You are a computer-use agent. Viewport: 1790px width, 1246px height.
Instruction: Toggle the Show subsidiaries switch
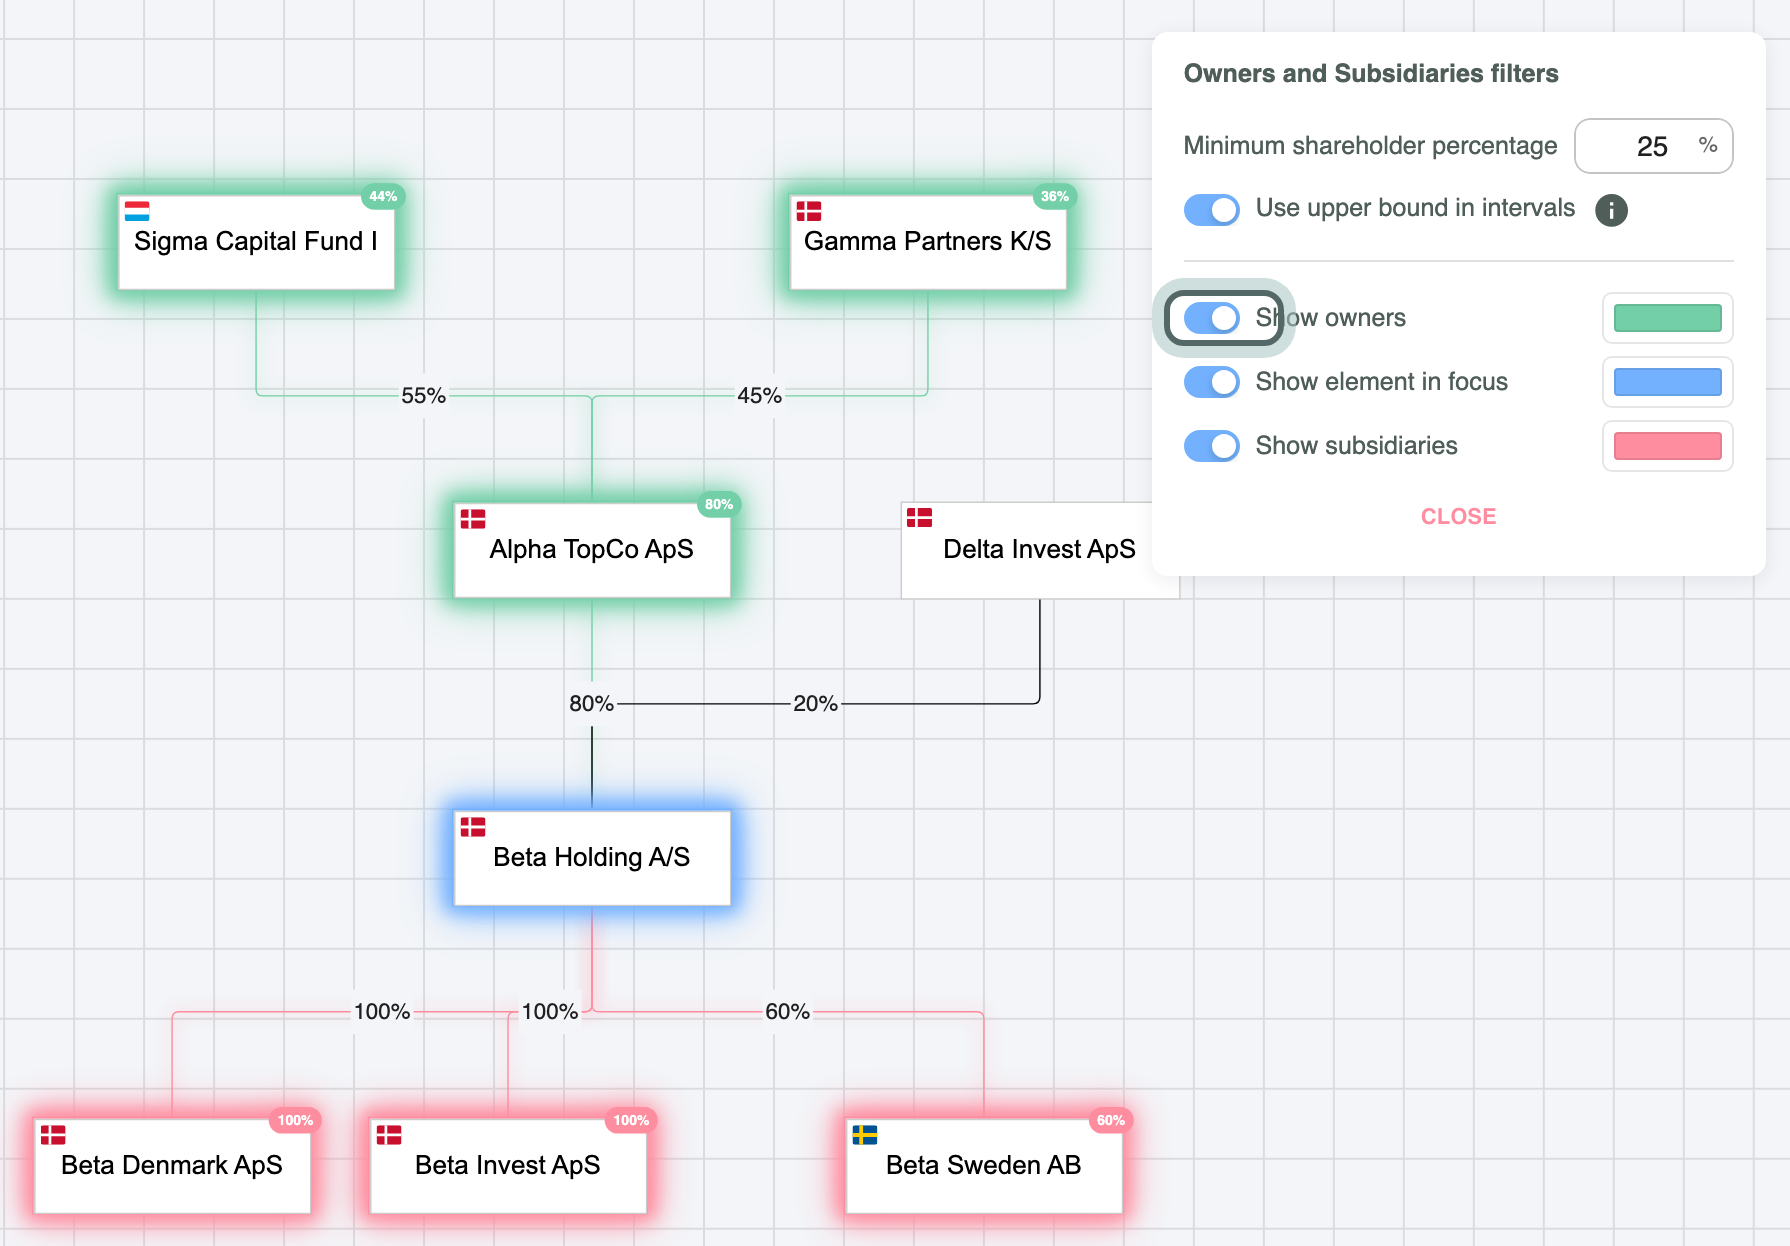tap(1212, 446)
